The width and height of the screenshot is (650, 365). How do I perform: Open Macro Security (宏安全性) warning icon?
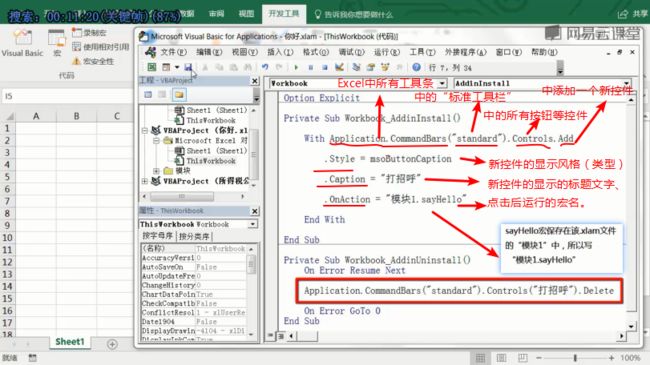76,61
